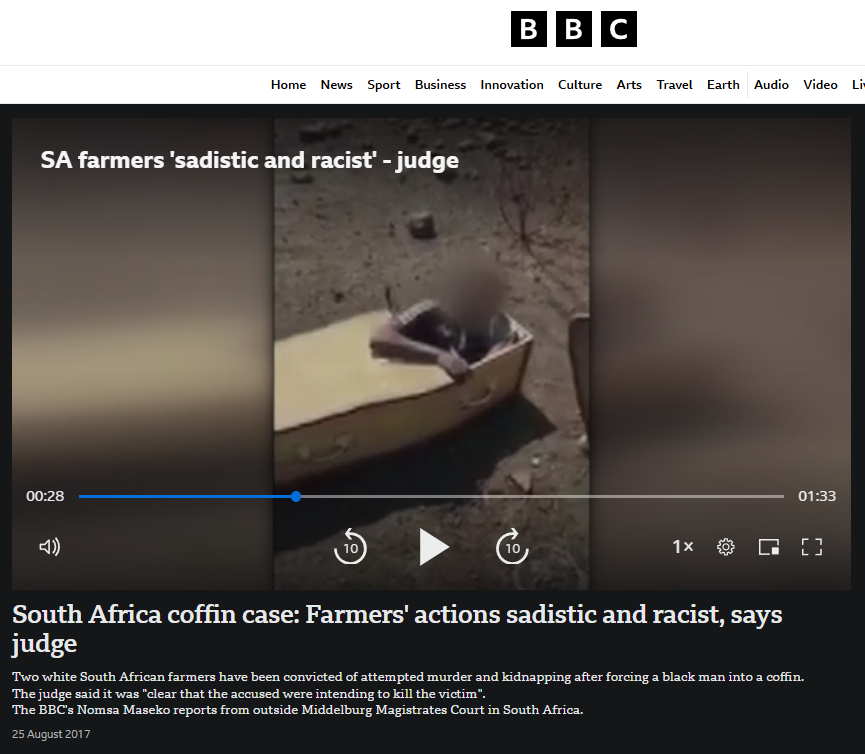Open video settings gear
The image size is (865, 754).
tap(725, 547)
